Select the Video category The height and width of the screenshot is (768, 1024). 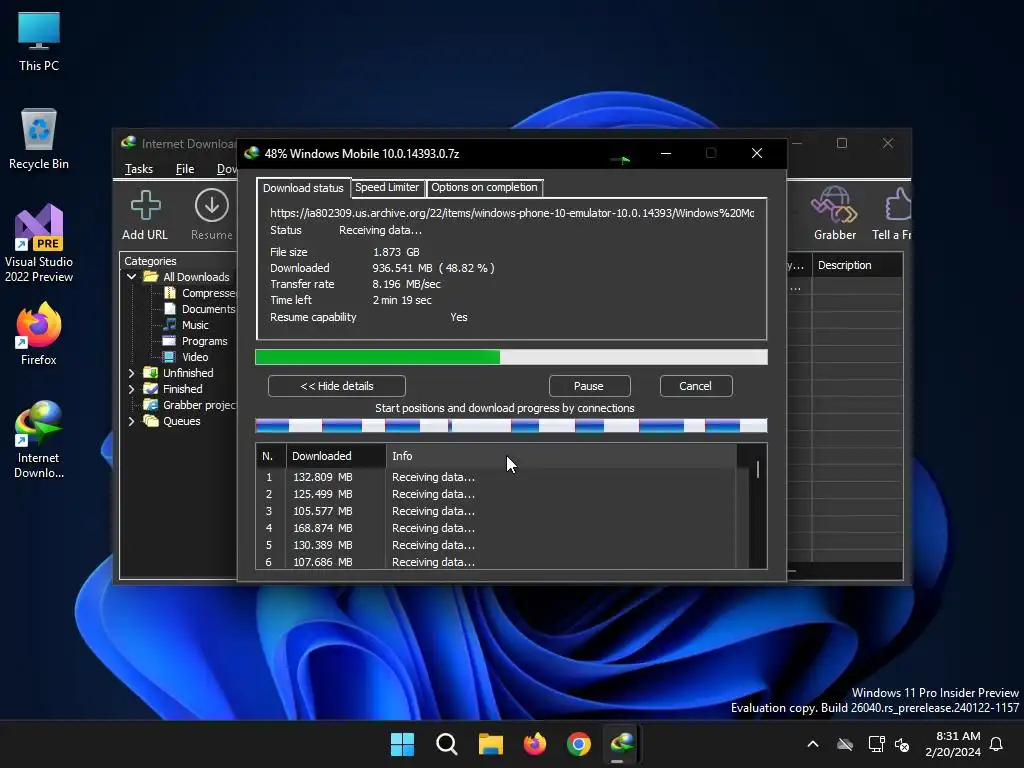(x=186, y=357)
